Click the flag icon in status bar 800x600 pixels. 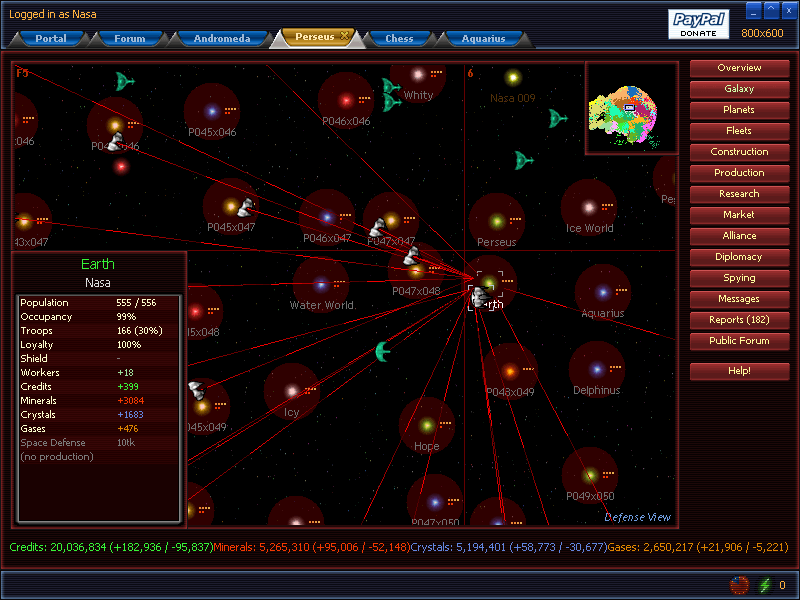pyautogui.click(x=739, y=585)
